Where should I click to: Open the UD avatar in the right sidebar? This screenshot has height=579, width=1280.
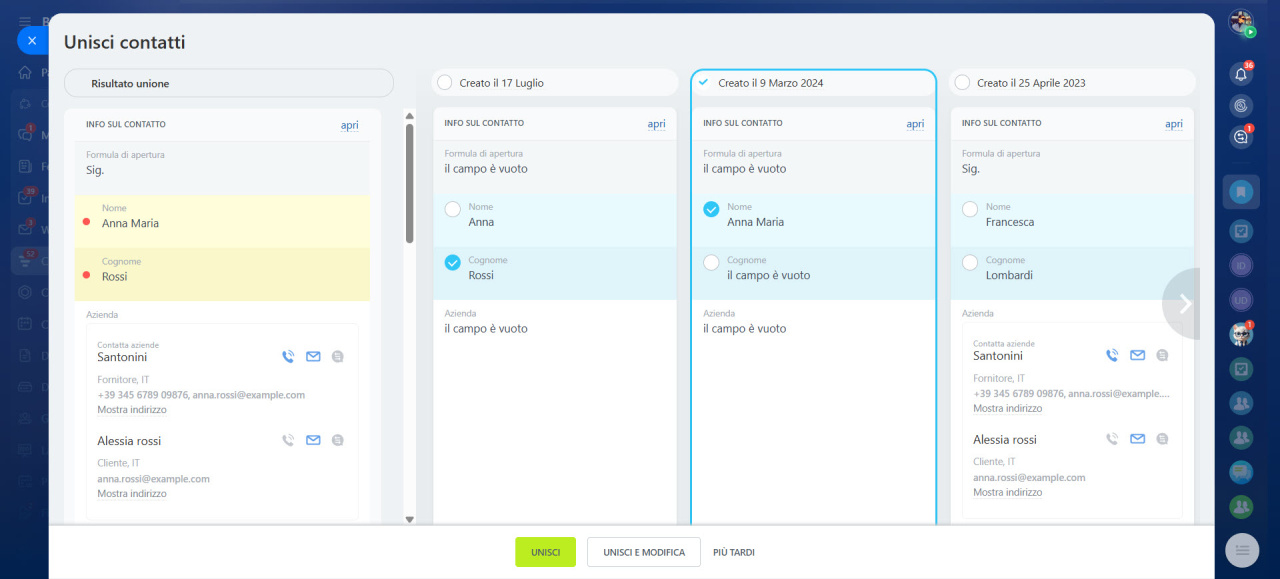[1241, 300]
